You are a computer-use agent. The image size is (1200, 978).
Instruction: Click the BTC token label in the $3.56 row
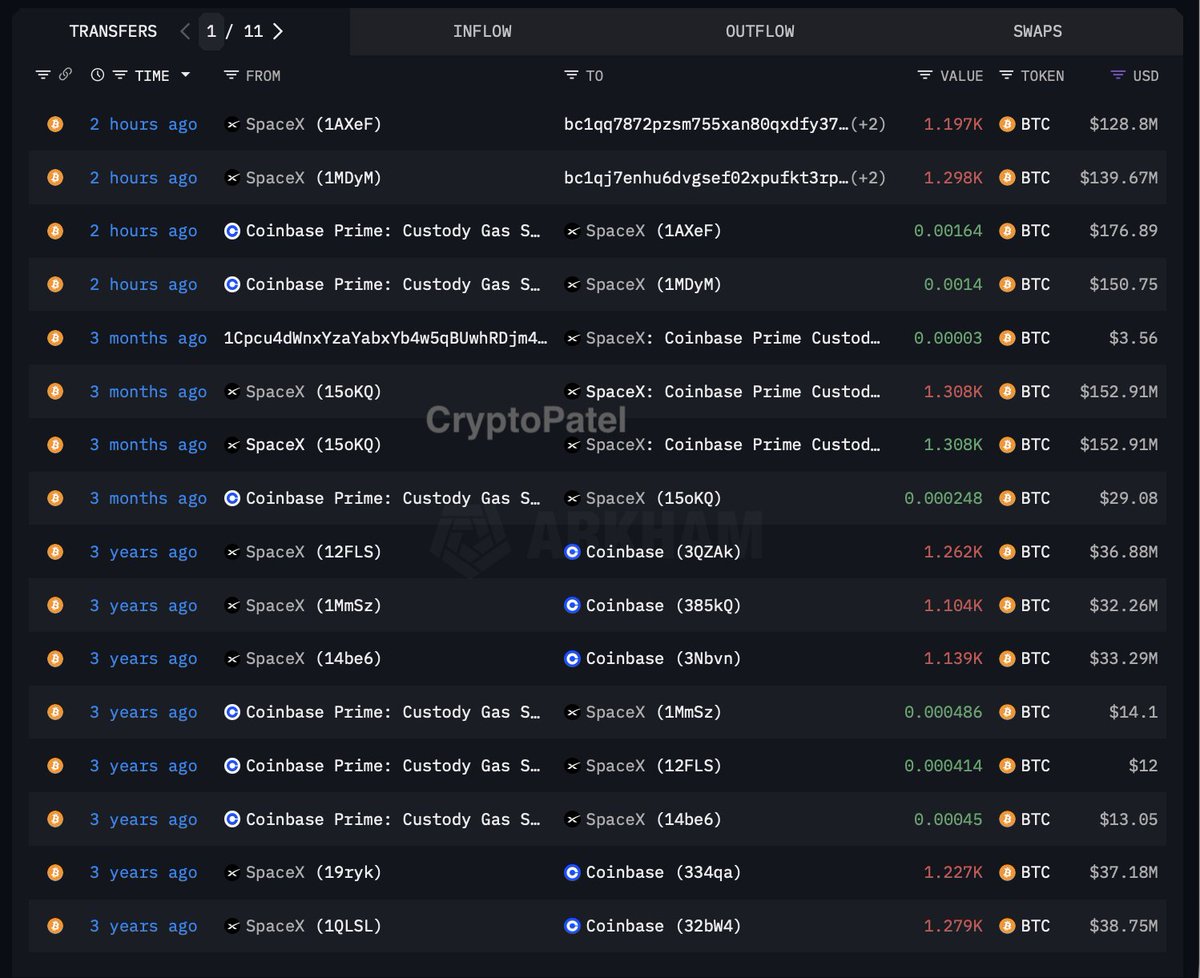[1036, 338]
